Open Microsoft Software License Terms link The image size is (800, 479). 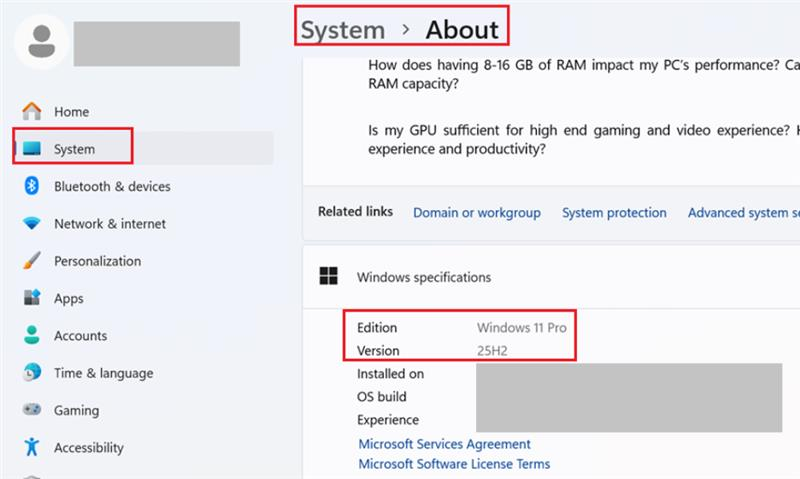[x=454, y=464]
